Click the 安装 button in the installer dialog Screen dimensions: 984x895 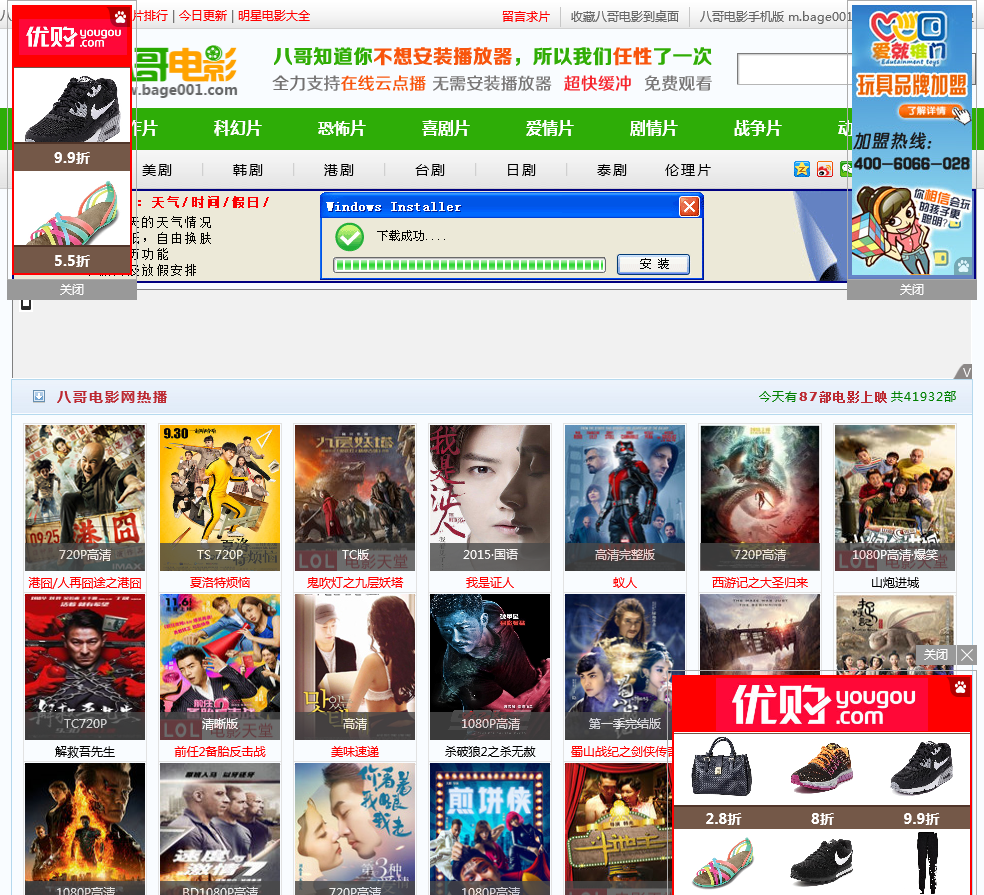[x=653, y=264]
